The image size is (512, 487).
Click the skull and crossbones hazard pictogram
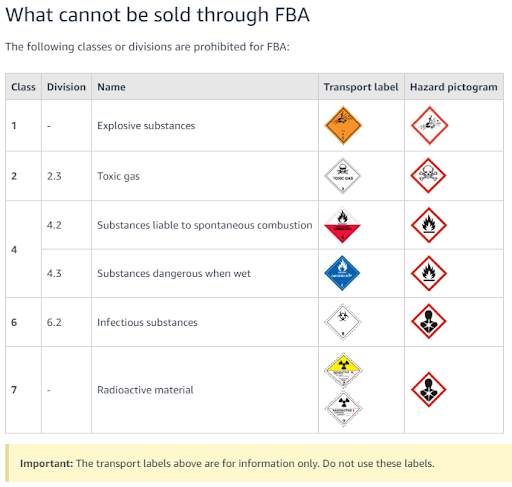pos(428,176)
